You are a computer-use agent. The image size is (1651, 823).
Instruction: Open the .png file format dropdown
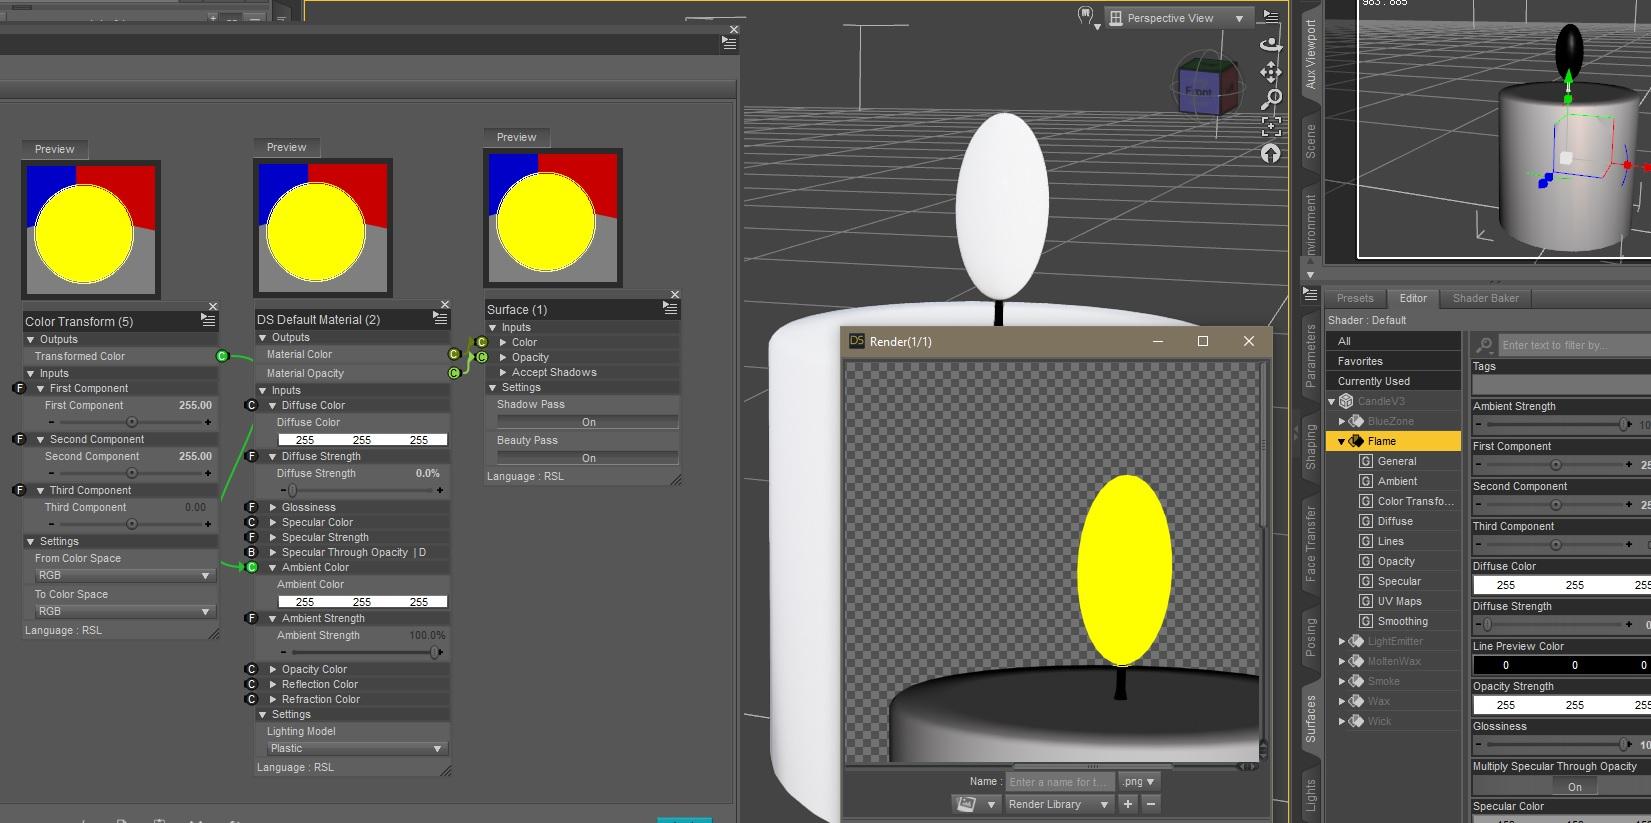pyautogui.click(x=1138, y=782)
